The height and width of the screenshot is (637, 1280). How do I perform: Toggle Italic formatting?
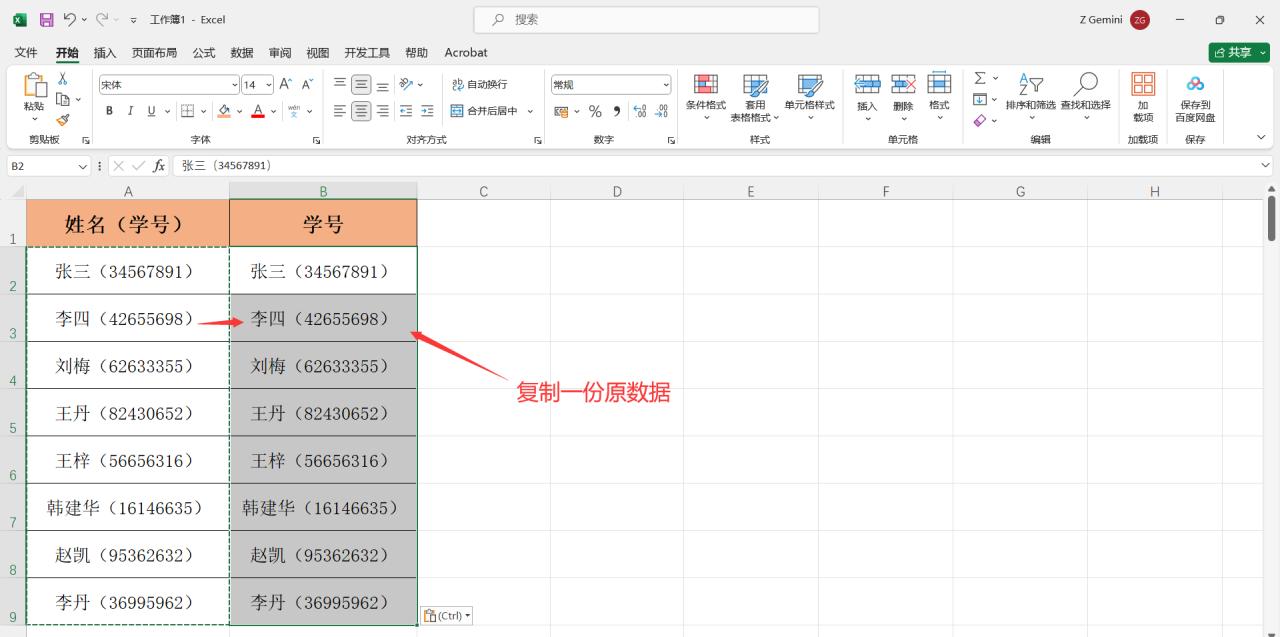pyautogui.click(x=130, y=111)
